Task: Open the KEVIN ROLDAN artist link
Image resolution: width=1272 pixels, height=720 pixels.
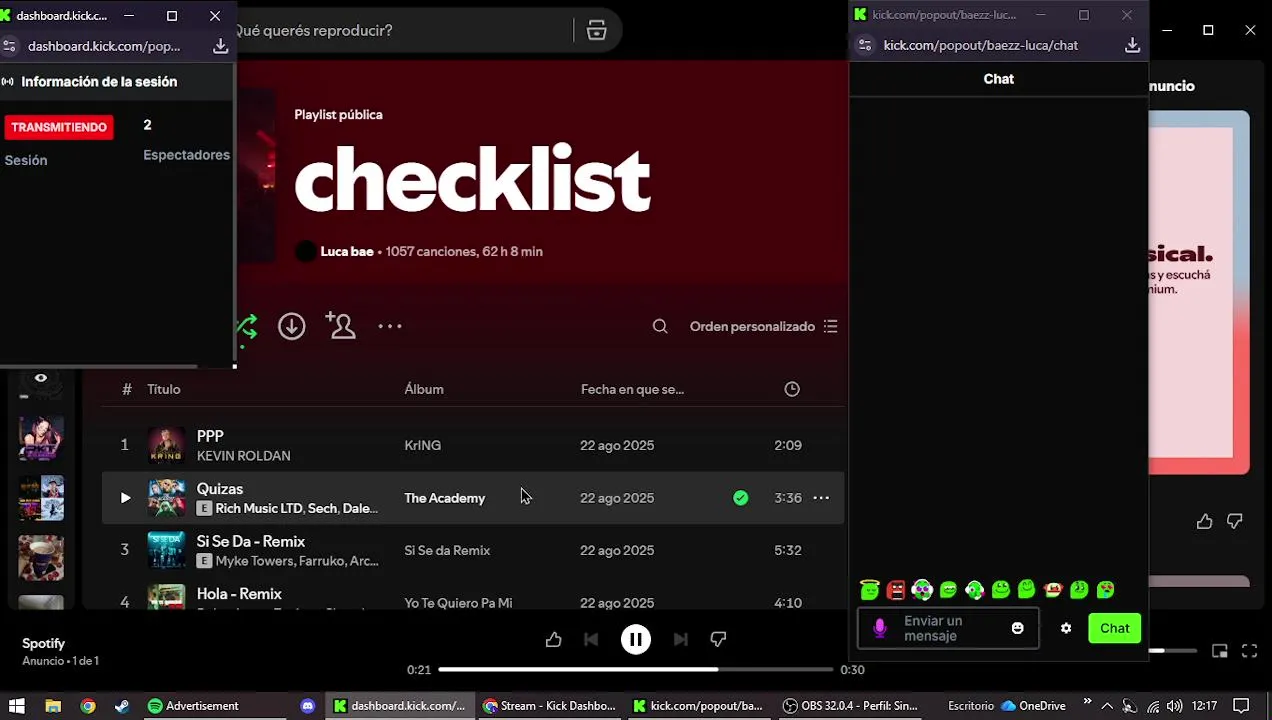Action: pyautogui.click(x=243, y=456)
